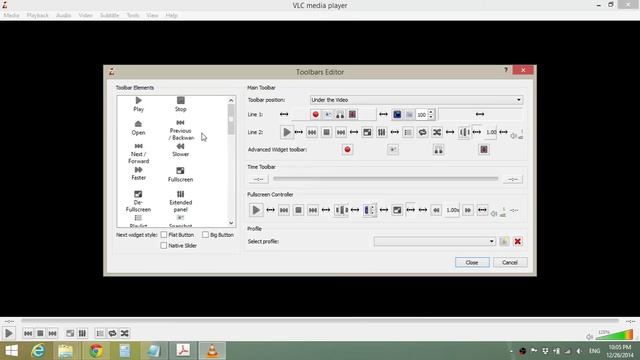640x360 pixels.
Task: Open the Playback menu
Action: coord(38,16)
